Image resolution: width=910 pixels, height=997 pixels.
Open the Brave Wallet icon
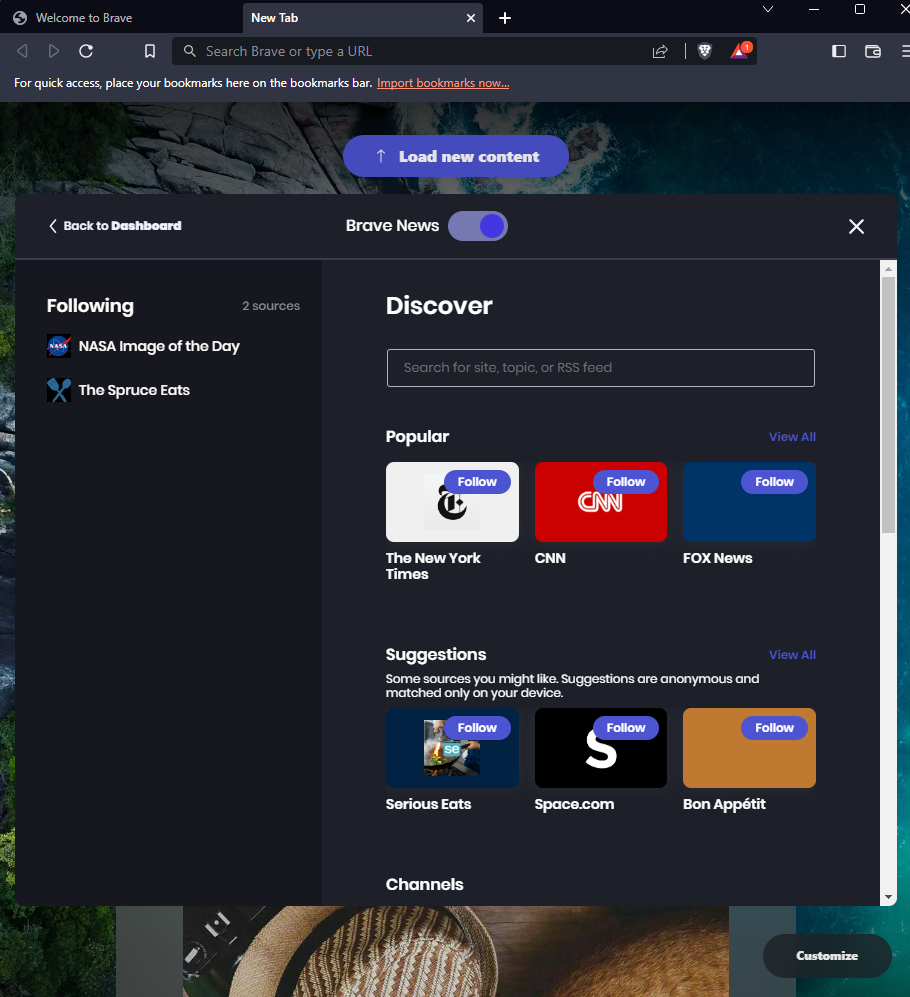[x=872, y=51]
